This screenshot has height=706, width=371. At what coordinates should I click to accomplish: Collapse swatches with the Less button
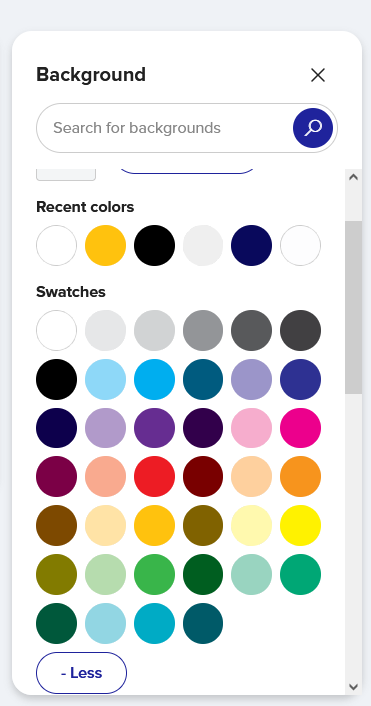81,673
